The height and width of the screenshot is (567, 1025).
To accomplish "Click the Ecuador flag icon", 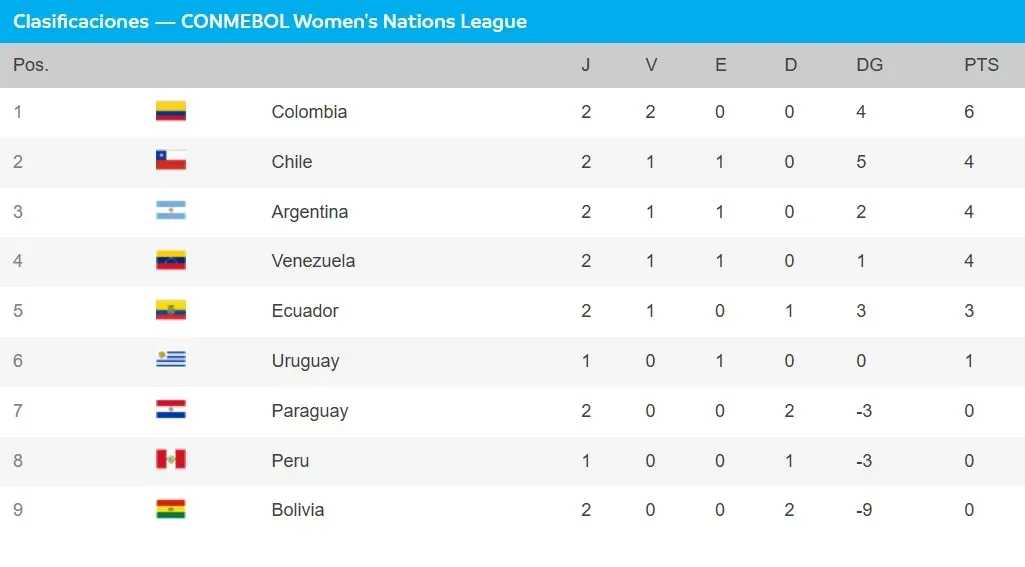I will [x=171, y=311].
